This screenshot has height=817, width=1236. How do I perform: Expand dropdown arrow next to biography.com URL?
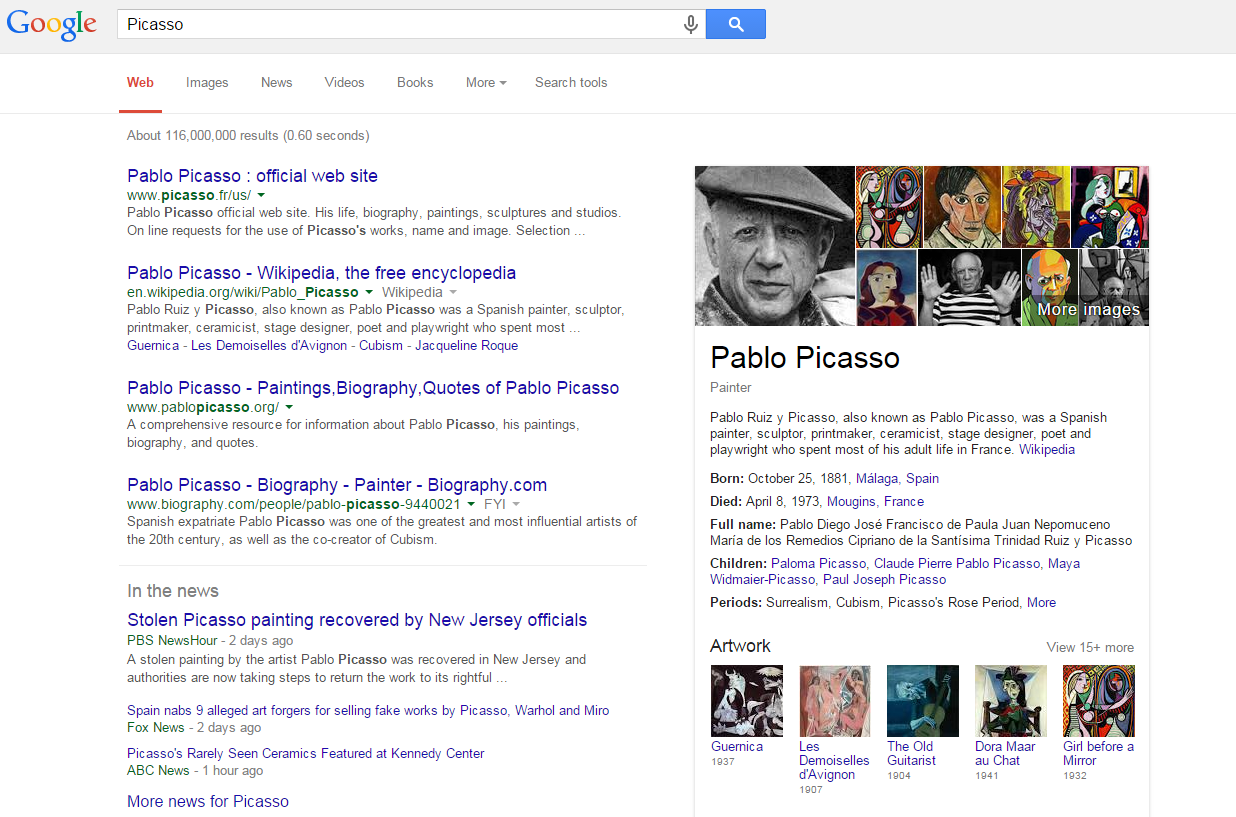coord(470,504)
